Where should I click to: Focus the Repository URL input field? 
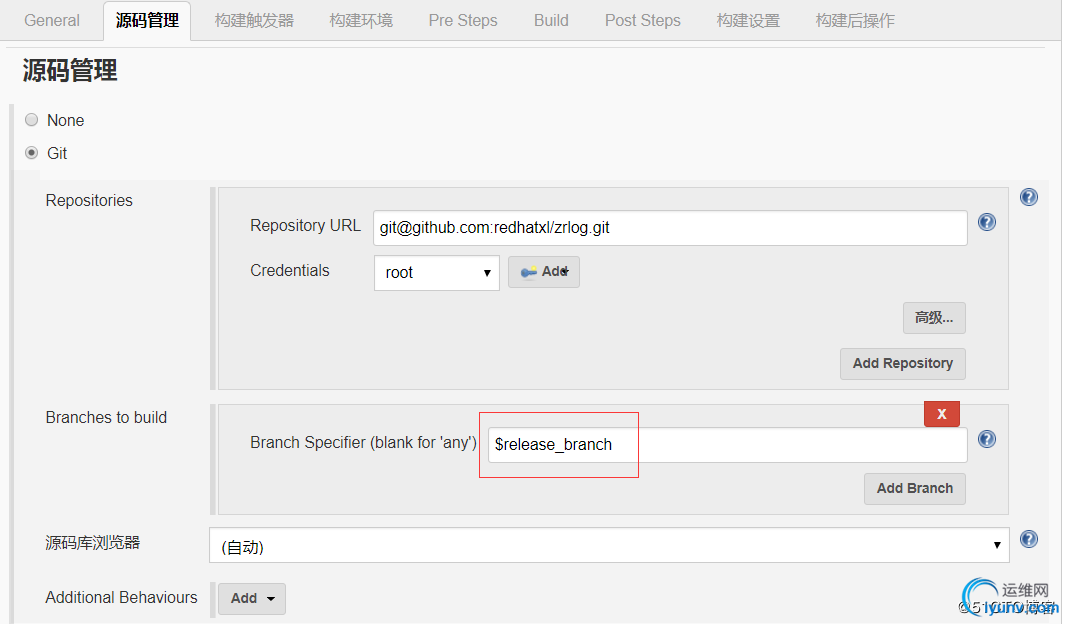670,227
